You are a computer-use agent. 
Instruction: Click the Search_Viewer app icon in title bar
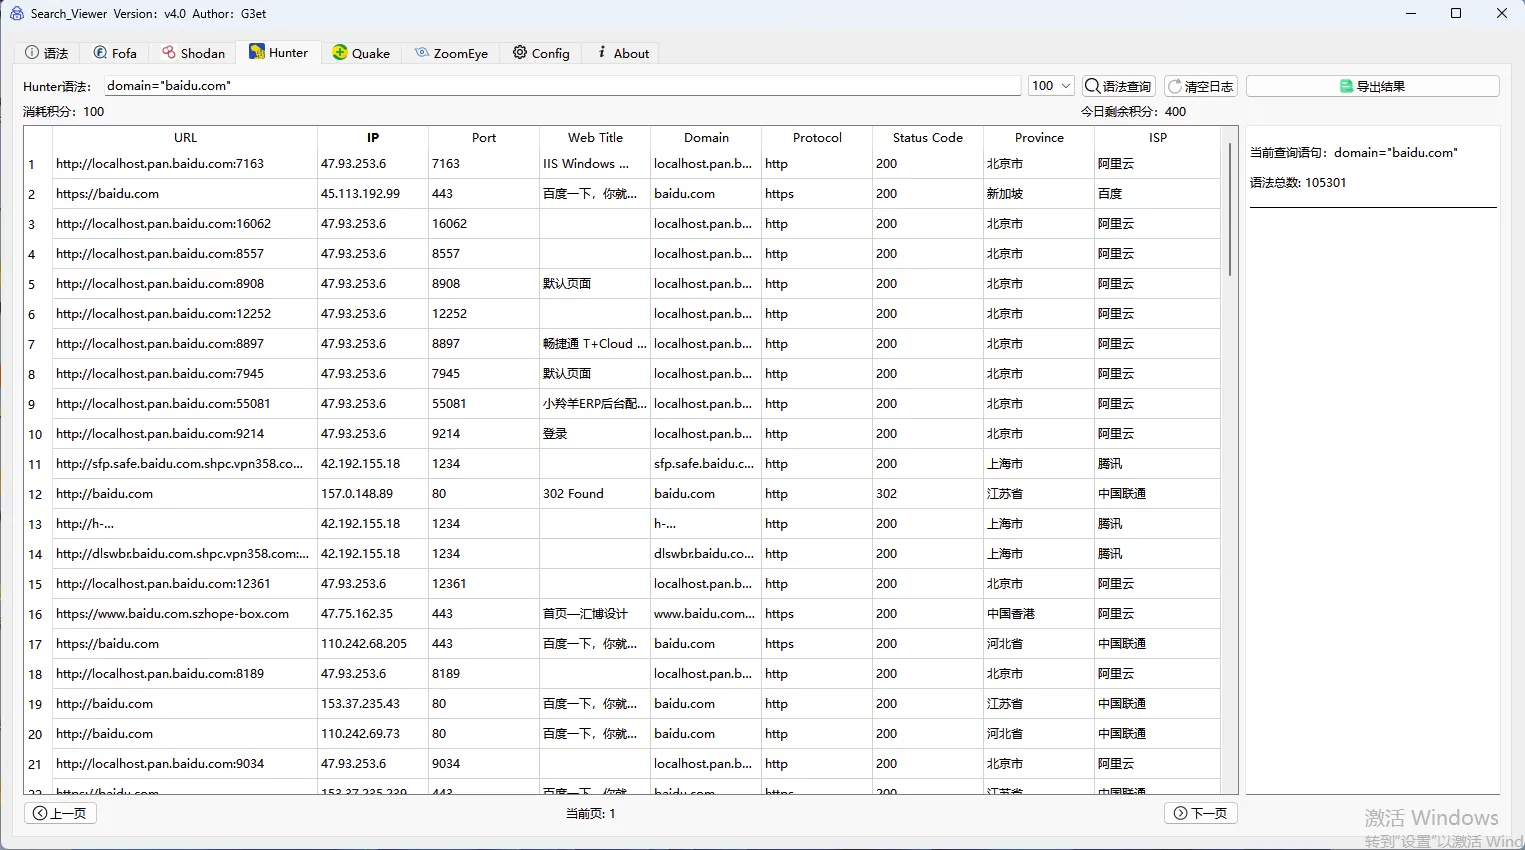16,14
